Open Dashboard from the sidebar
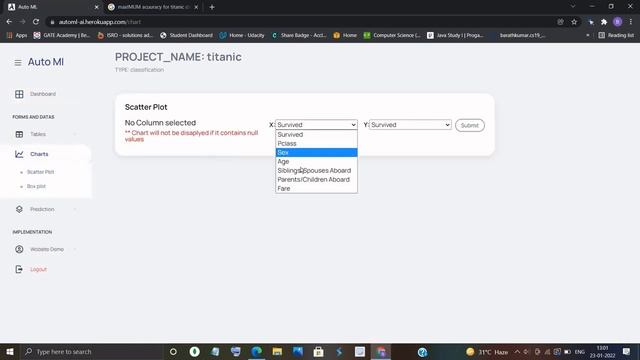Viewport: 640px width, 360px height. coord(43,94)
